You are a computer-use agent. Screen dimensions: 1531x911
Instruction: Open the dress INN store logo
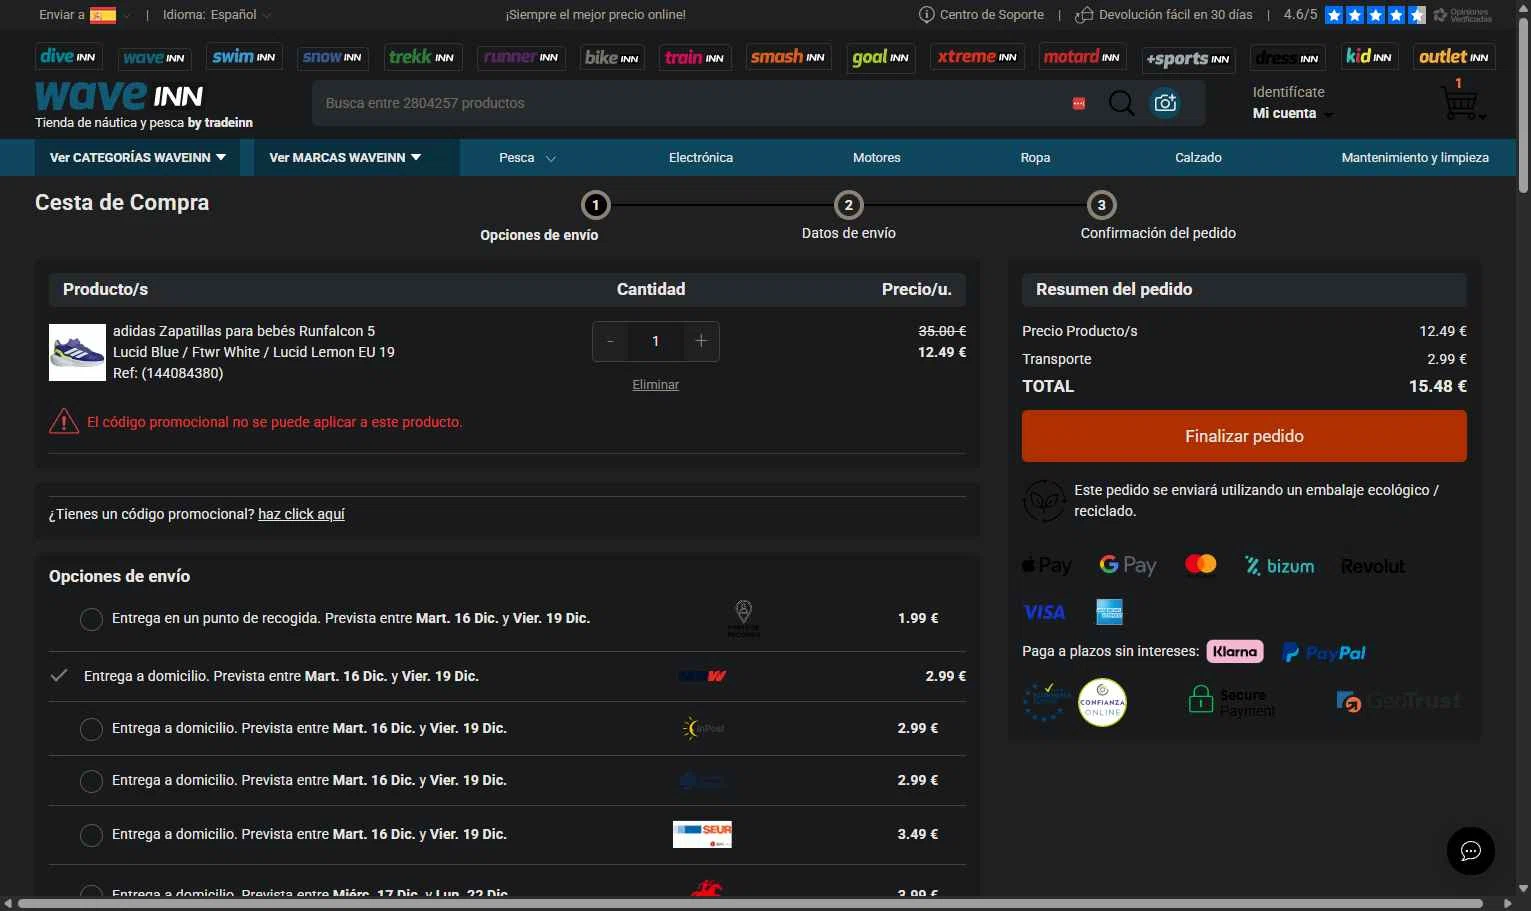[1288, 58]
